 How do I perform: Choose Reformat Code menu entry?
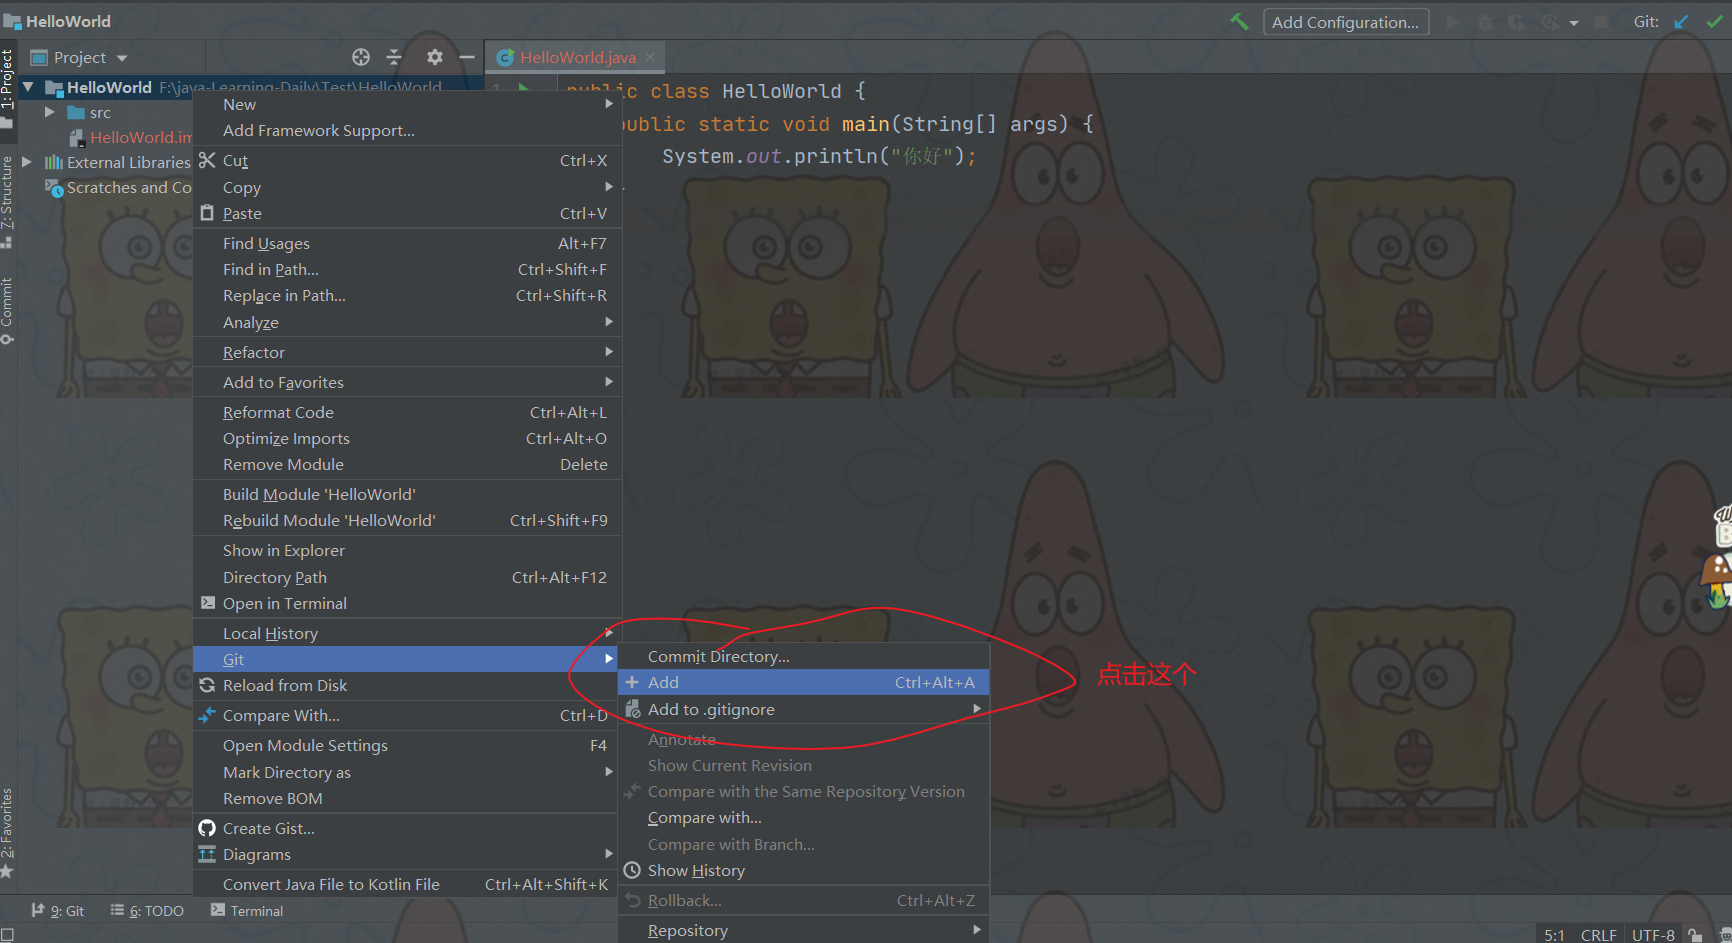pyautogui.click(x=407, y=412)
